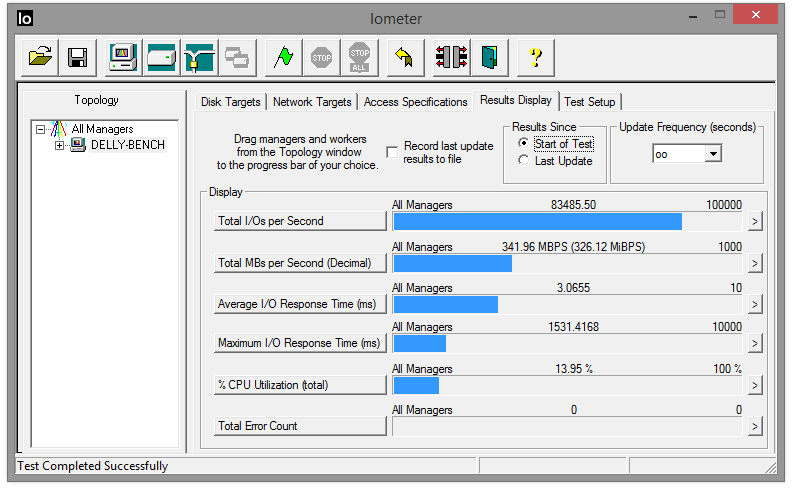The height and width of the screenshot is (491, 792).
Task: Click the 13.95 % CPU value
Action: point(574,369)
